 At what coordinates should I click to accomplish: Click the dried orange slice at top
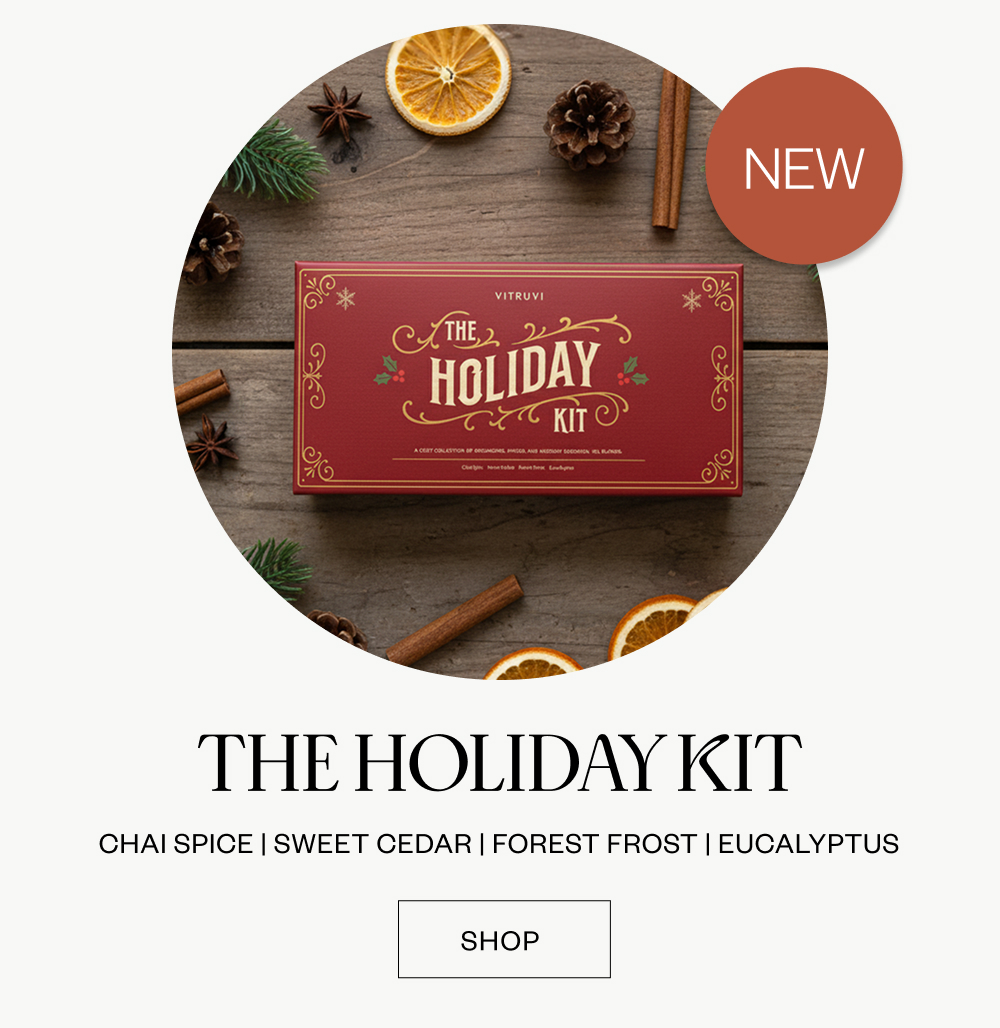pyautogui.click(x=449, y=80)
